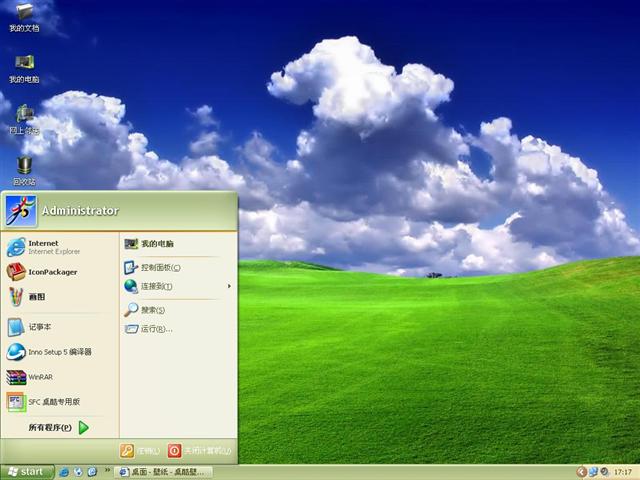Select the 回收站 recycle bin icon

pos(24,171)
